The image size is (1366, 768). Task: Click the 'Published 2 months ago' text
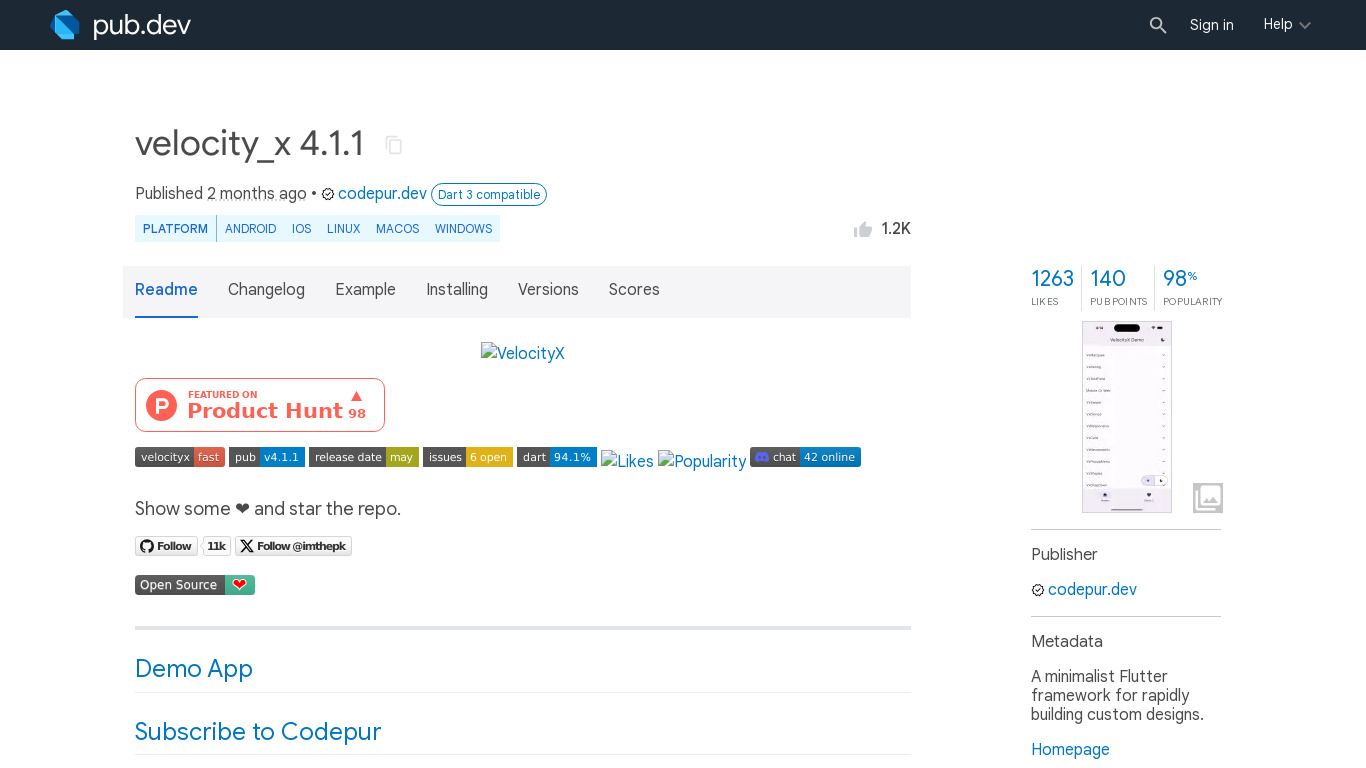221,194
